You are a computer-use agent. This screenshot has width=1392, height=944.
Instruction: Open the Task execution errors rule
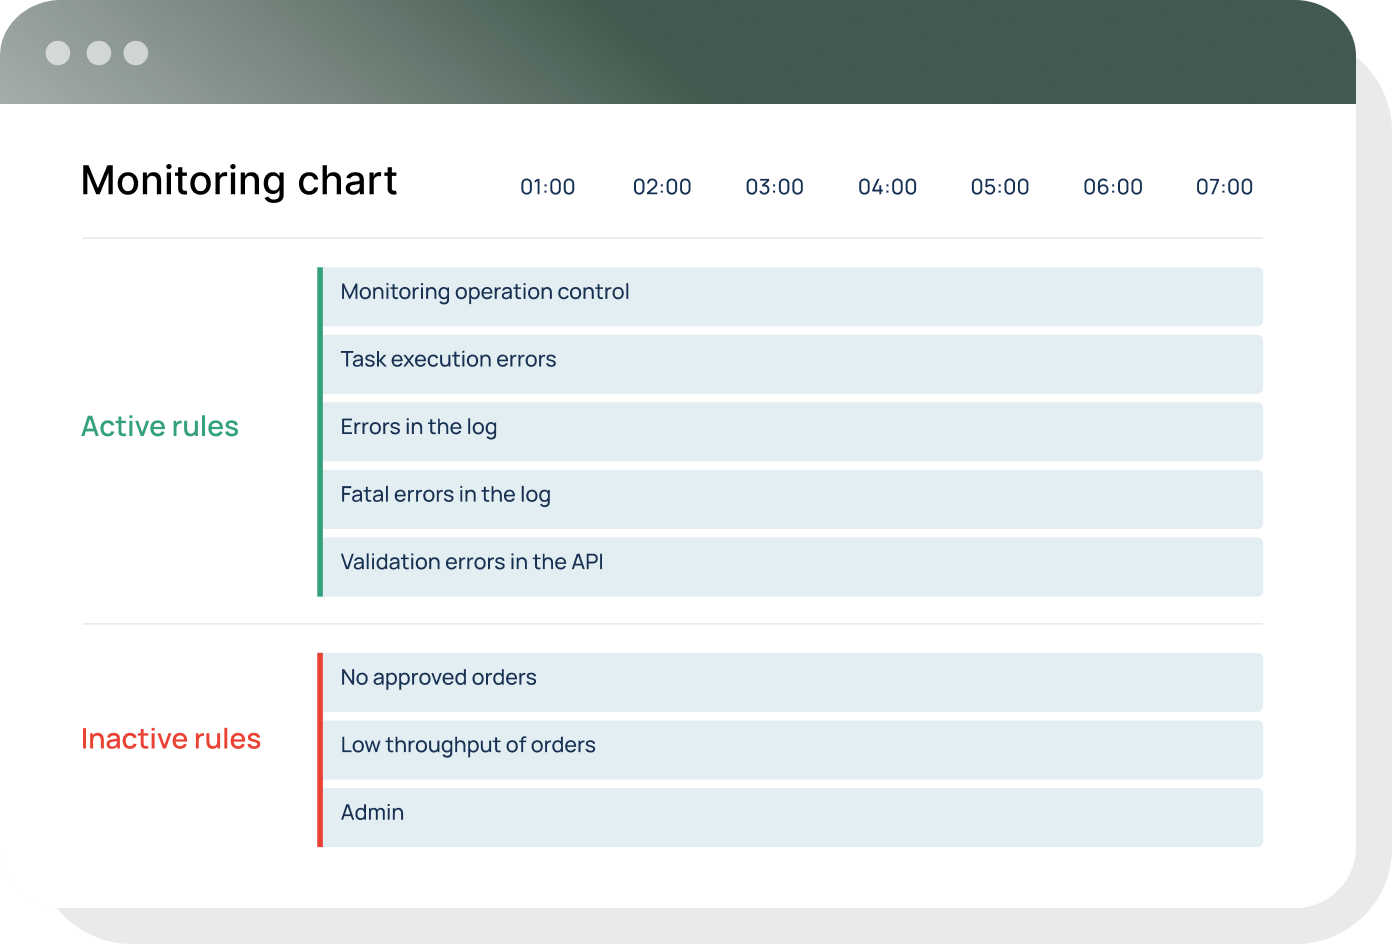[x=792, y=364]
